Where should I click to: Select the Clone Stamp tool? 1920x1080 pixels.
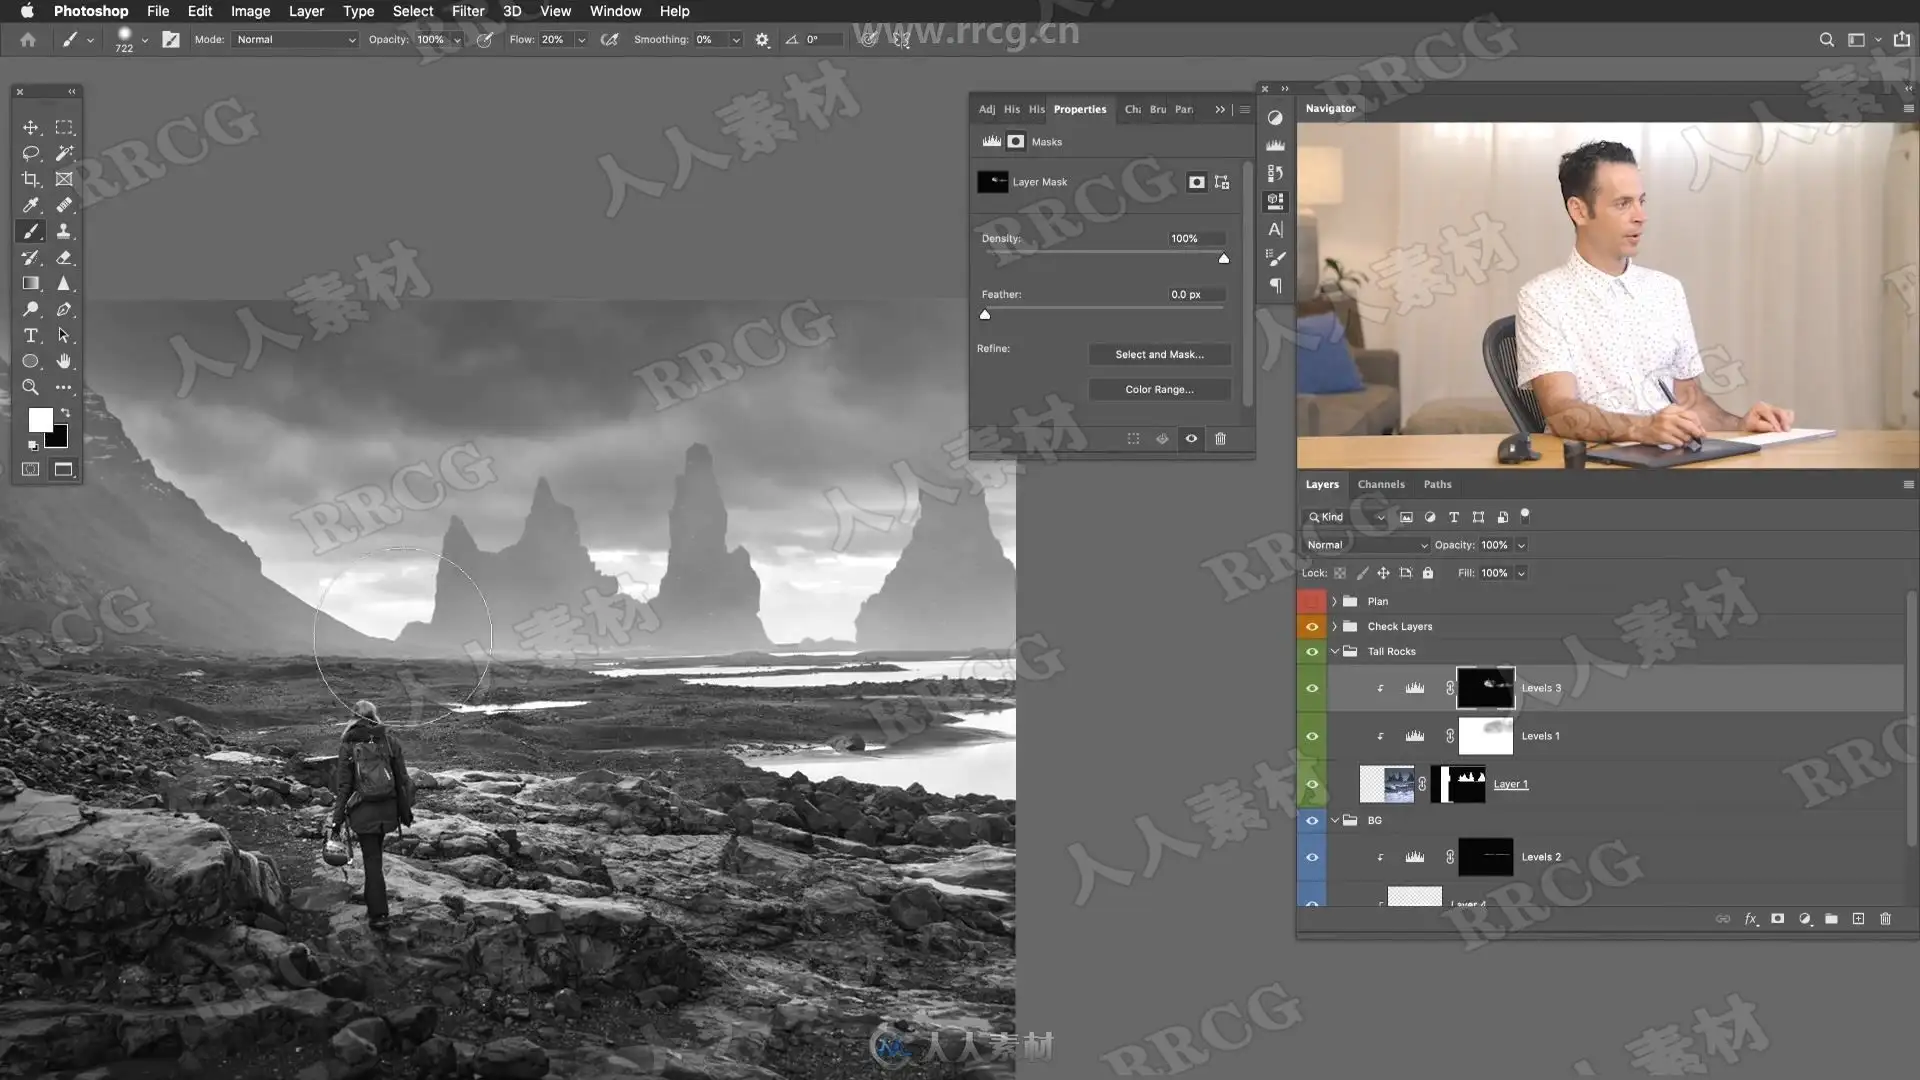pyautogui.click(x=64, y=231)
